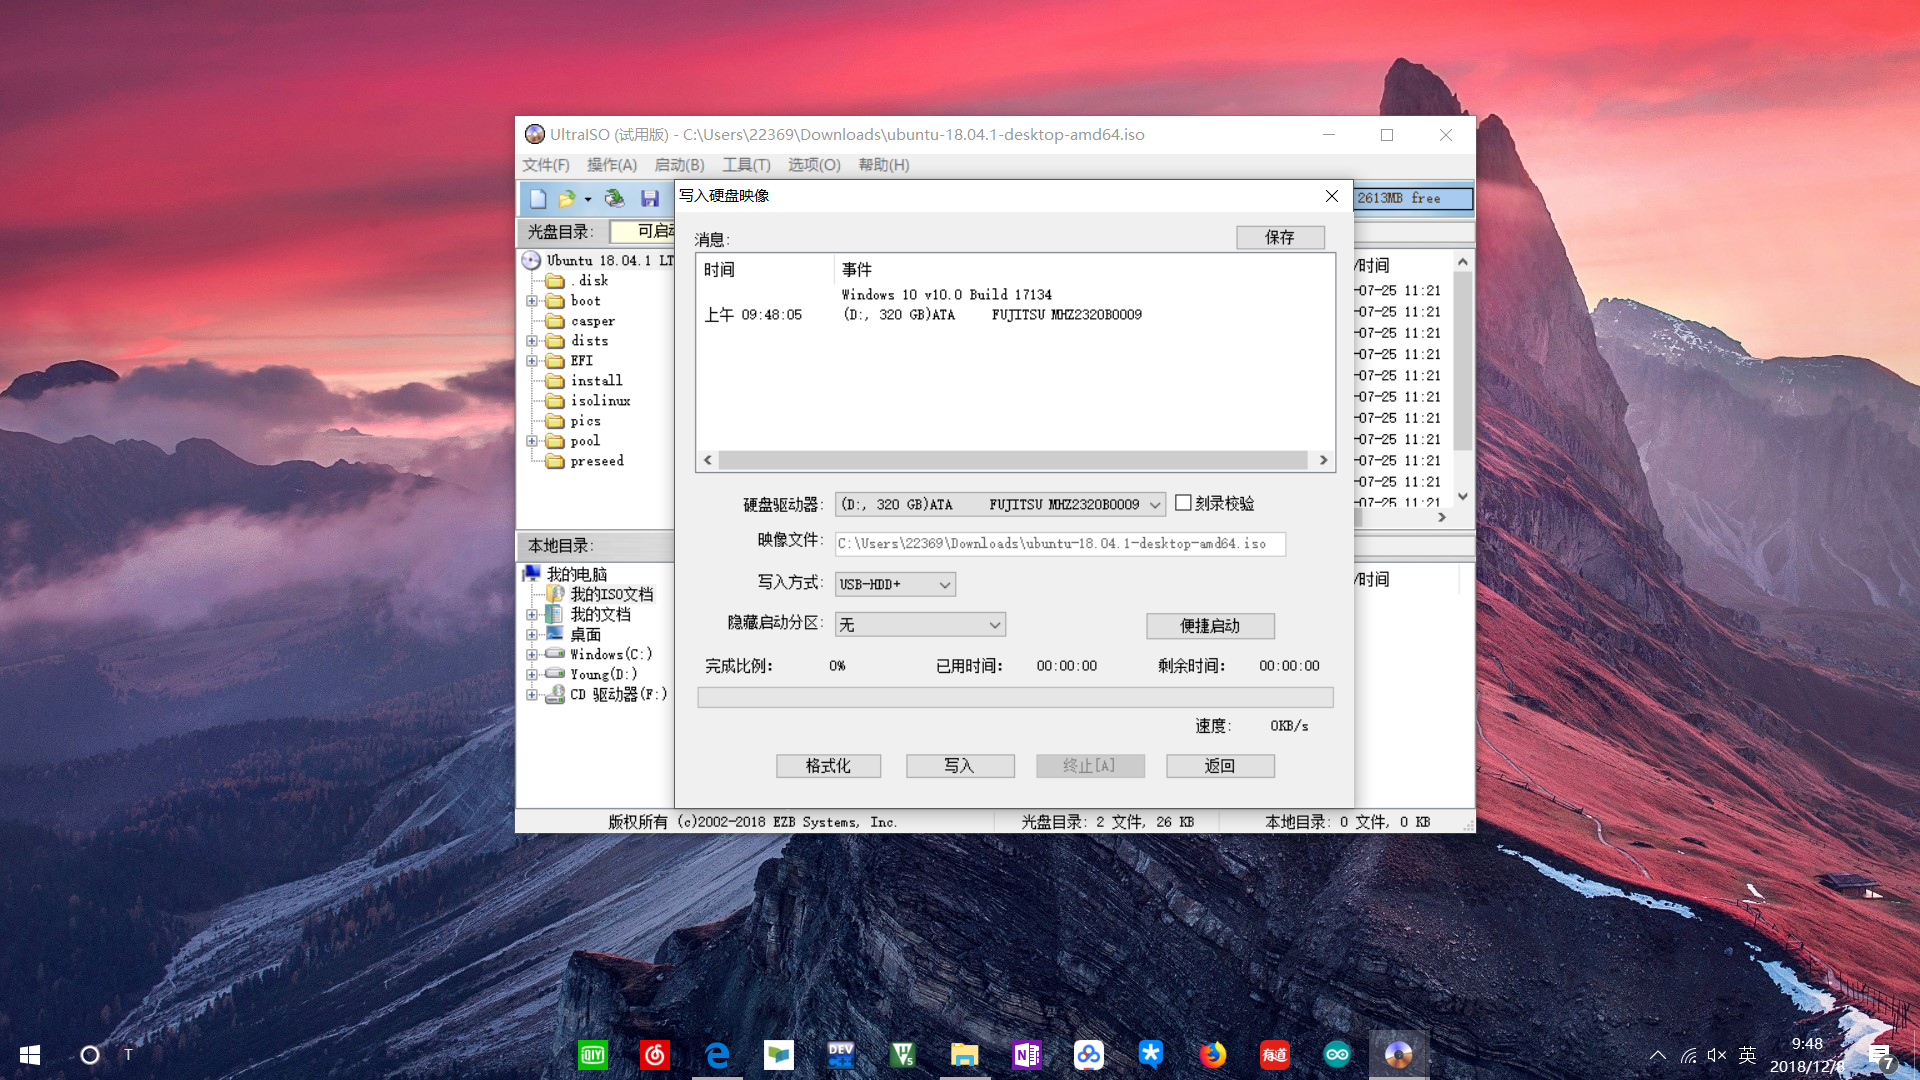Expand the Windows(C:) drive node

pyautogui.click(x=532, y=654)
